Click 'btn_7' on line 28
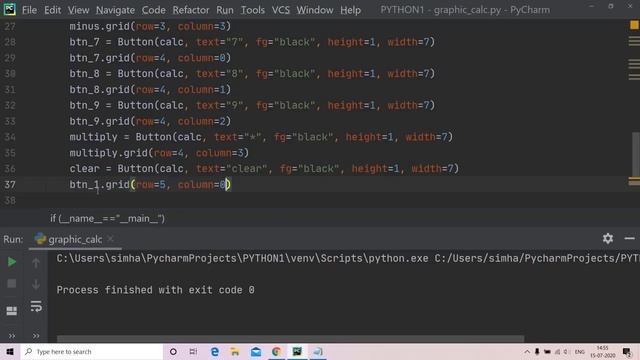The image size is (640, 360). point(84,42)
